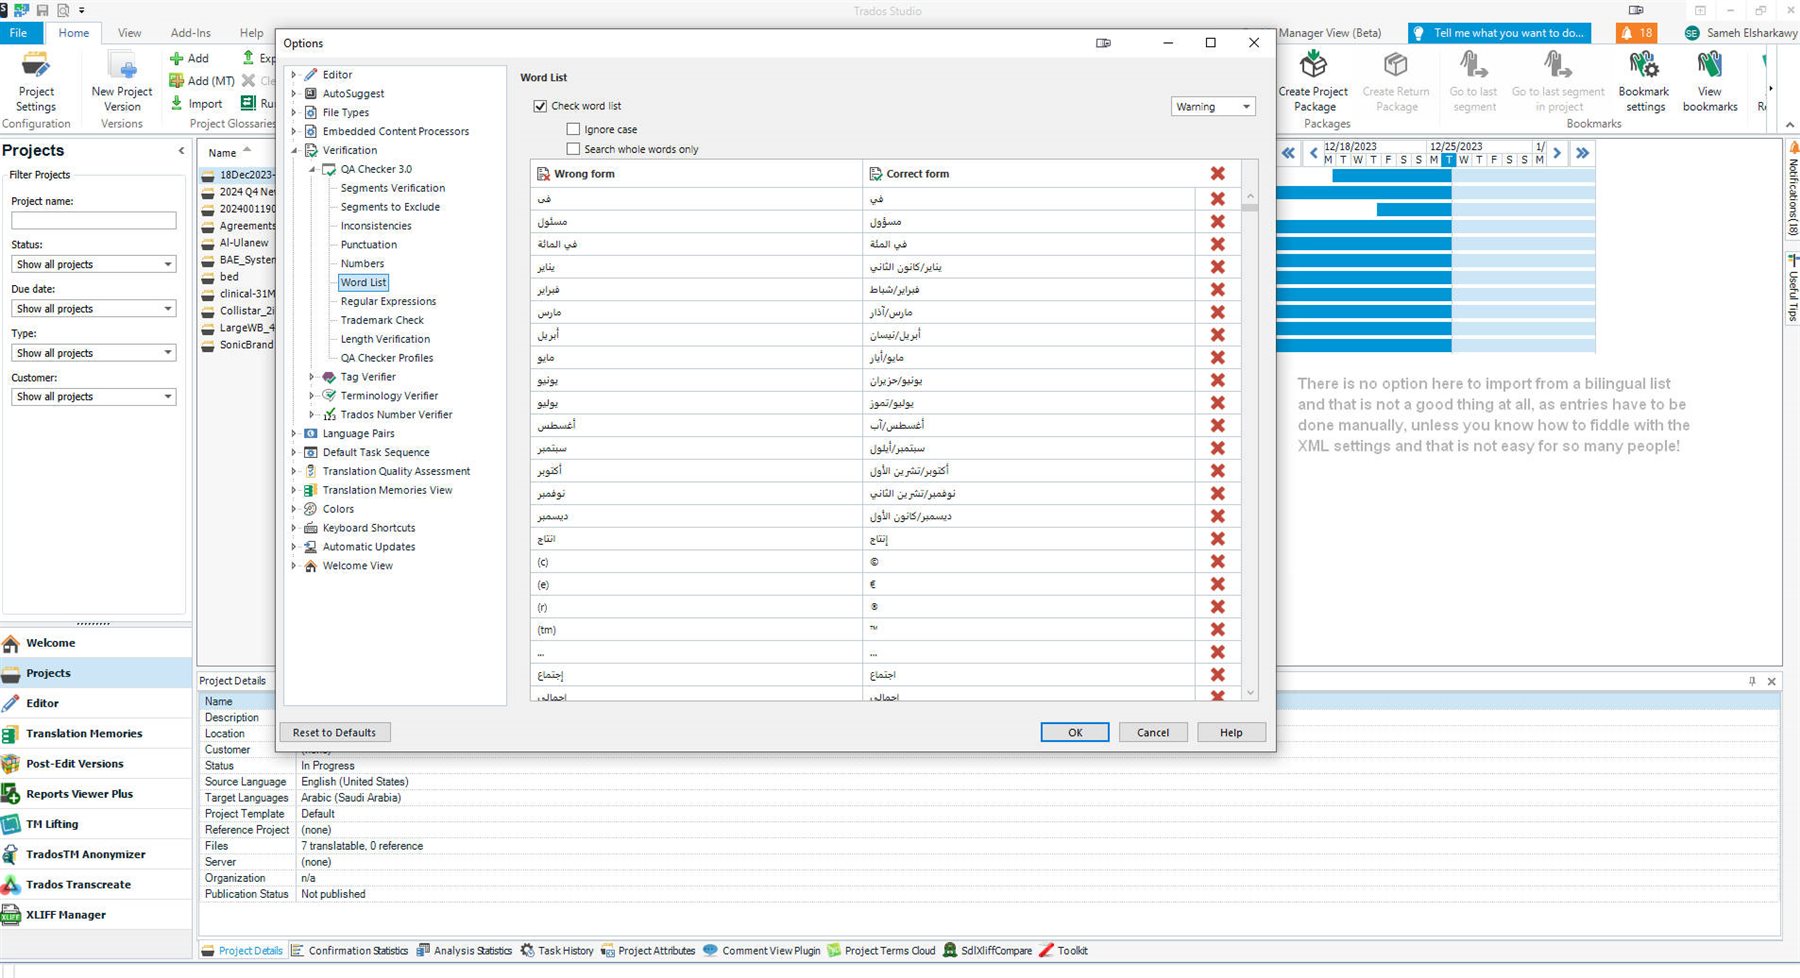The height and width of the screenshot is (978, 1800).
Task: Enable Search whole words only checkbox
Action: pyautogui.click(x=573, y=149)
